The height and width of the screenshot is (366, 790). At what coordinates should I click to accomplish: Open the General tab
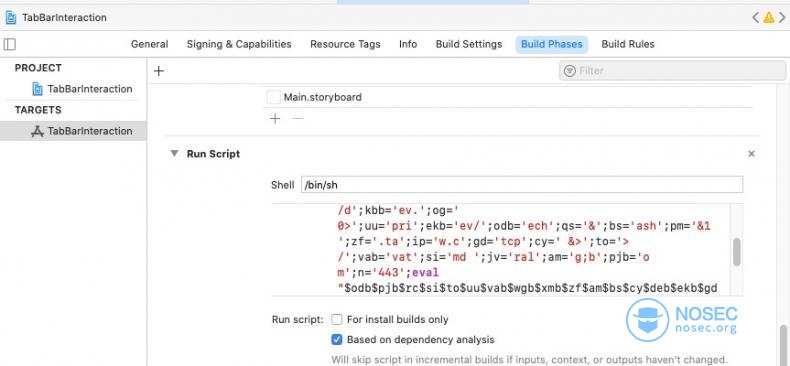coord(150,44)
